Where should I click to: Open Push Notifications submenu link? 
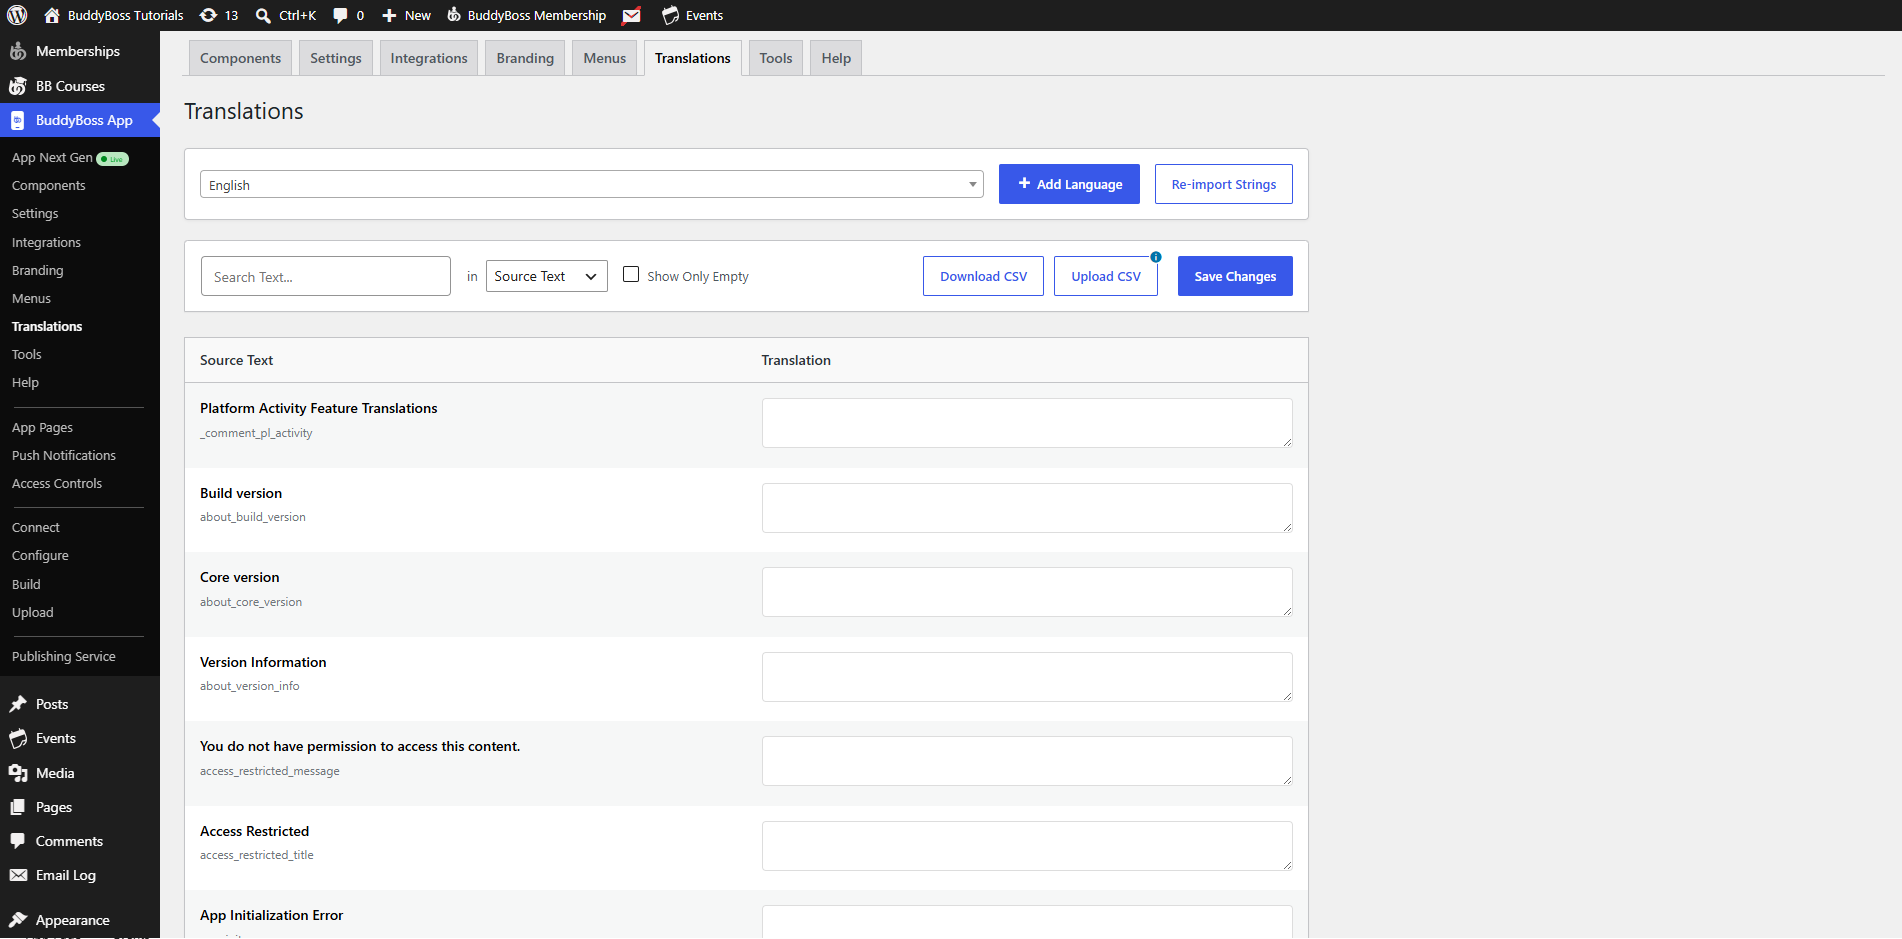tap(64, 455)
